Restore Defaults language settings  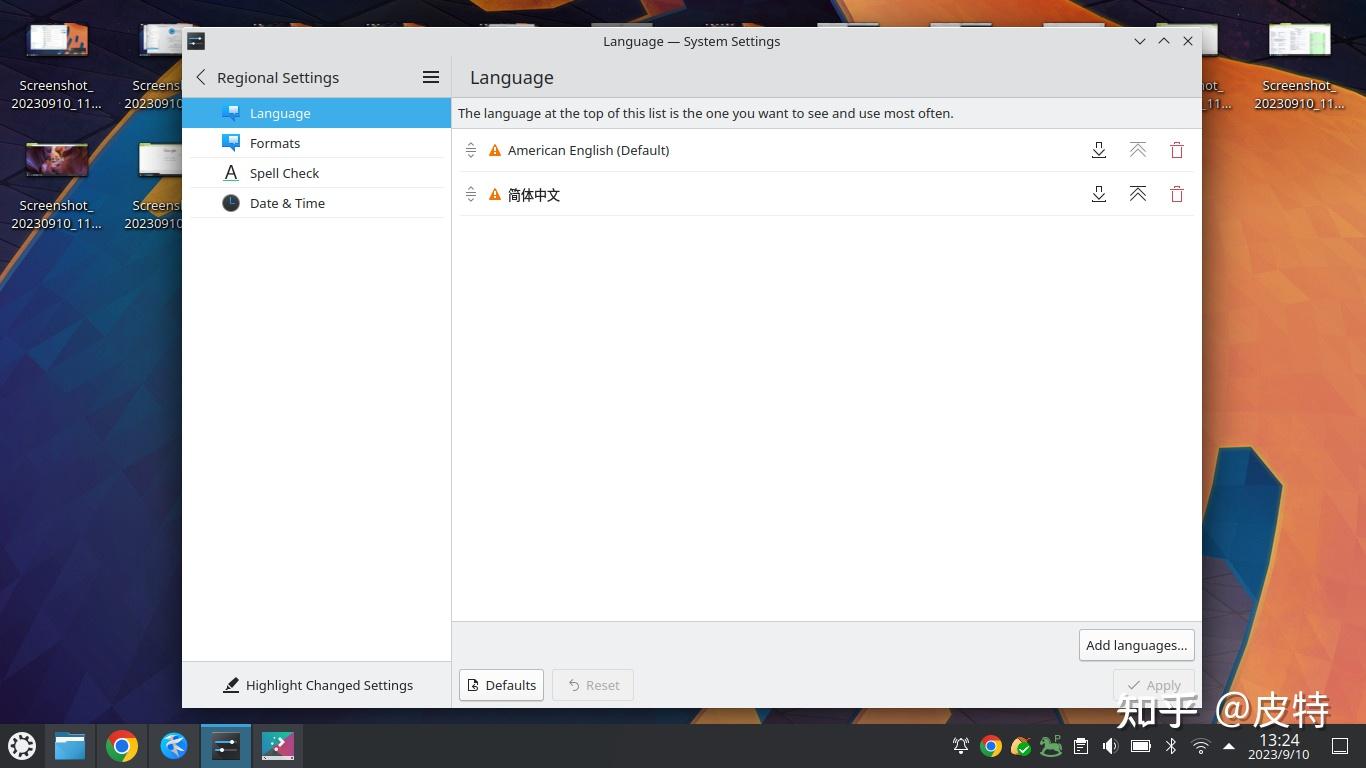coord(501,685)
